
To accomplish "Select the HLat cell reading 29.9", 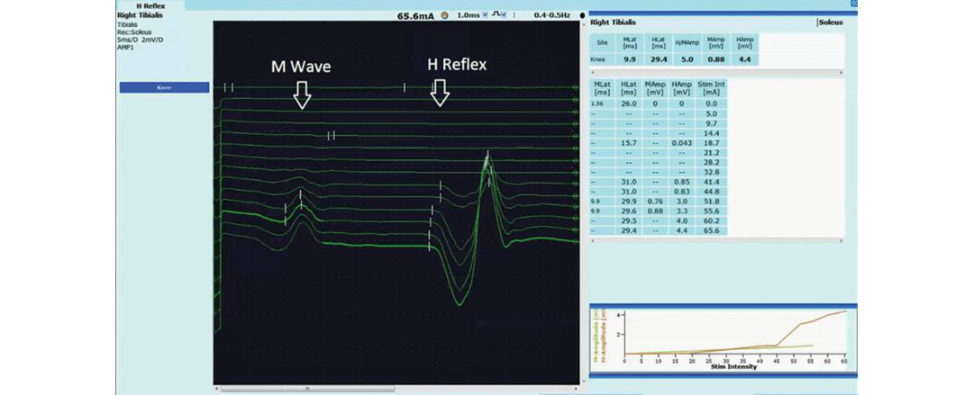I will pos(629,202).
